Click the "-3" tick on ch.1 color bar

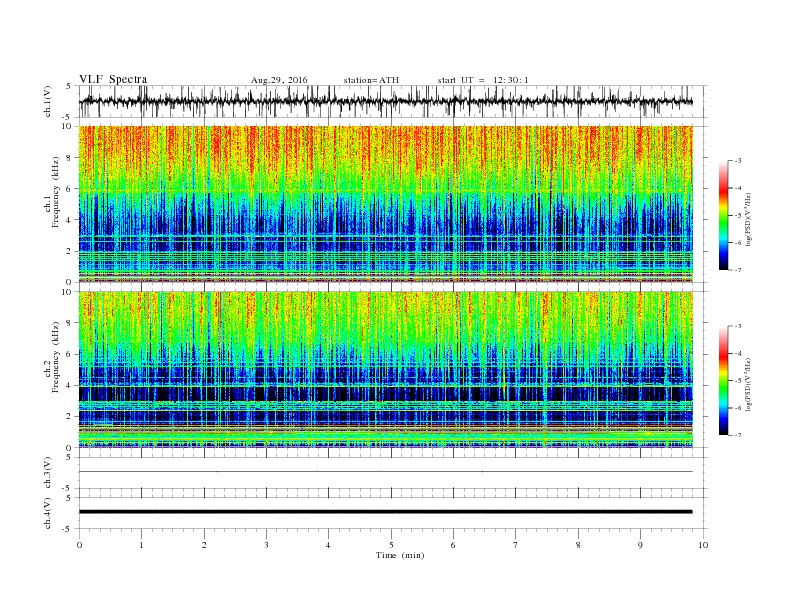738,161
